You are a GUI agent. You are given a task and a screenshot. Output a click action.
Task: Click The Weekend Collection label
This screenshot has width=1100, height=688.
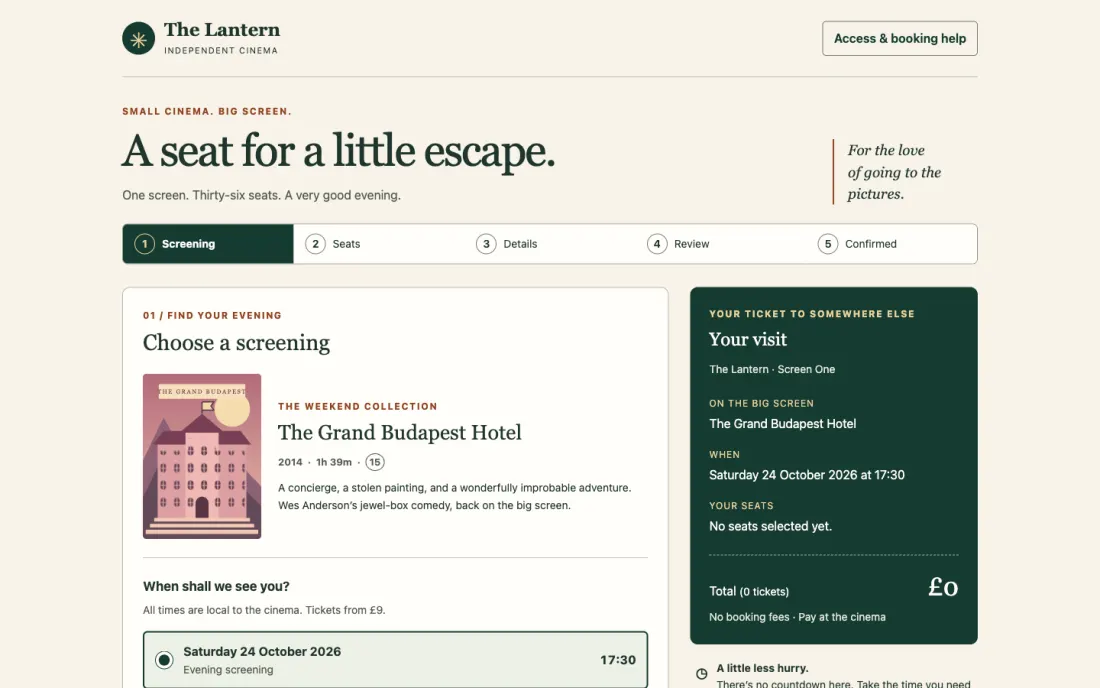pos(358,406)
